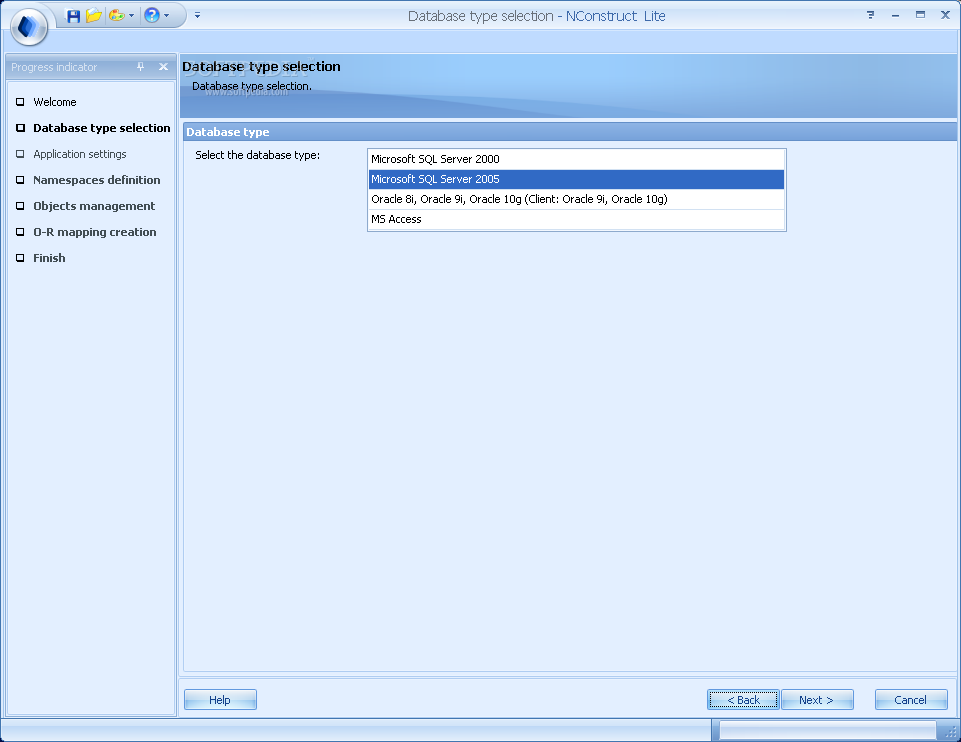Click the 'Select the database type:' label
This screenshot has height=742, width=961.
(x=257, y=156)
